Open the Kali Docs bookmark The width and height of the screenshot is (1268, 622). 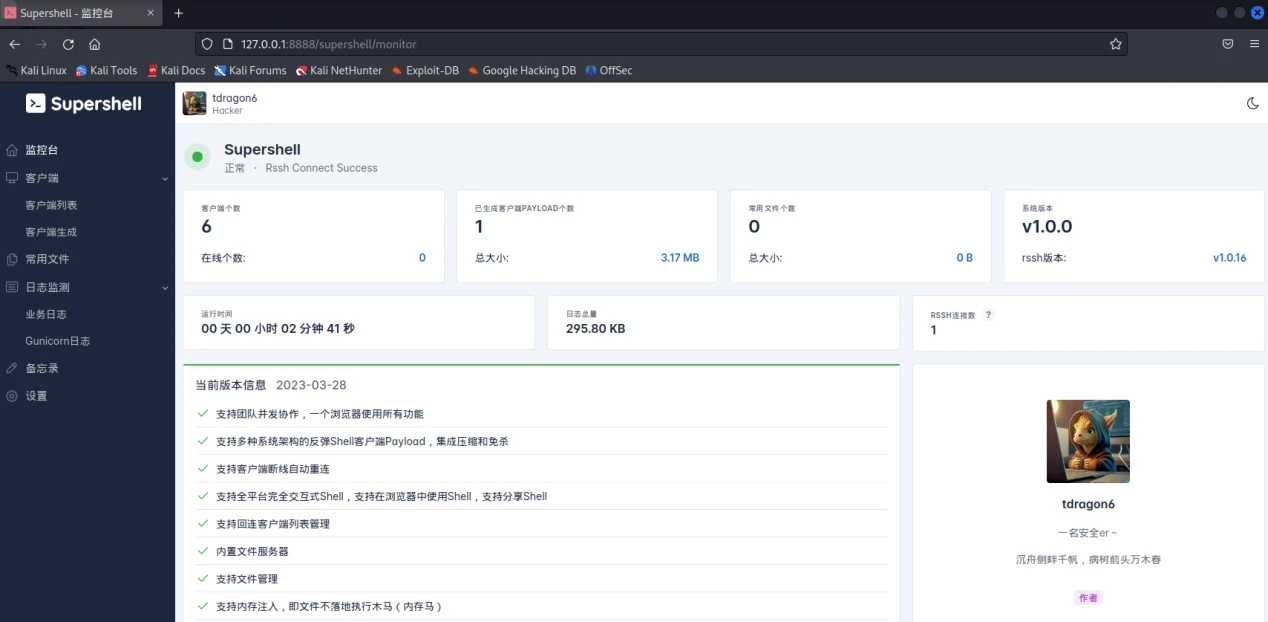176,71
